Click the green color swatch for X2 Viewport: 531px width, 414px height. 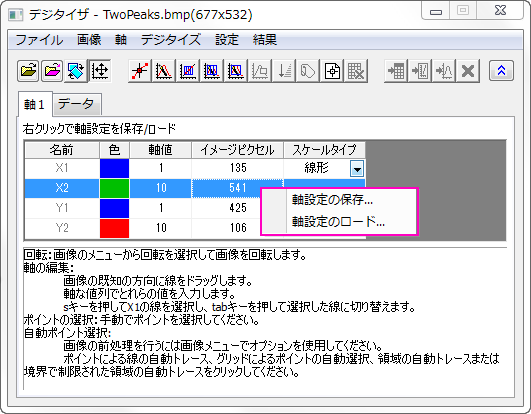point(114,188)
